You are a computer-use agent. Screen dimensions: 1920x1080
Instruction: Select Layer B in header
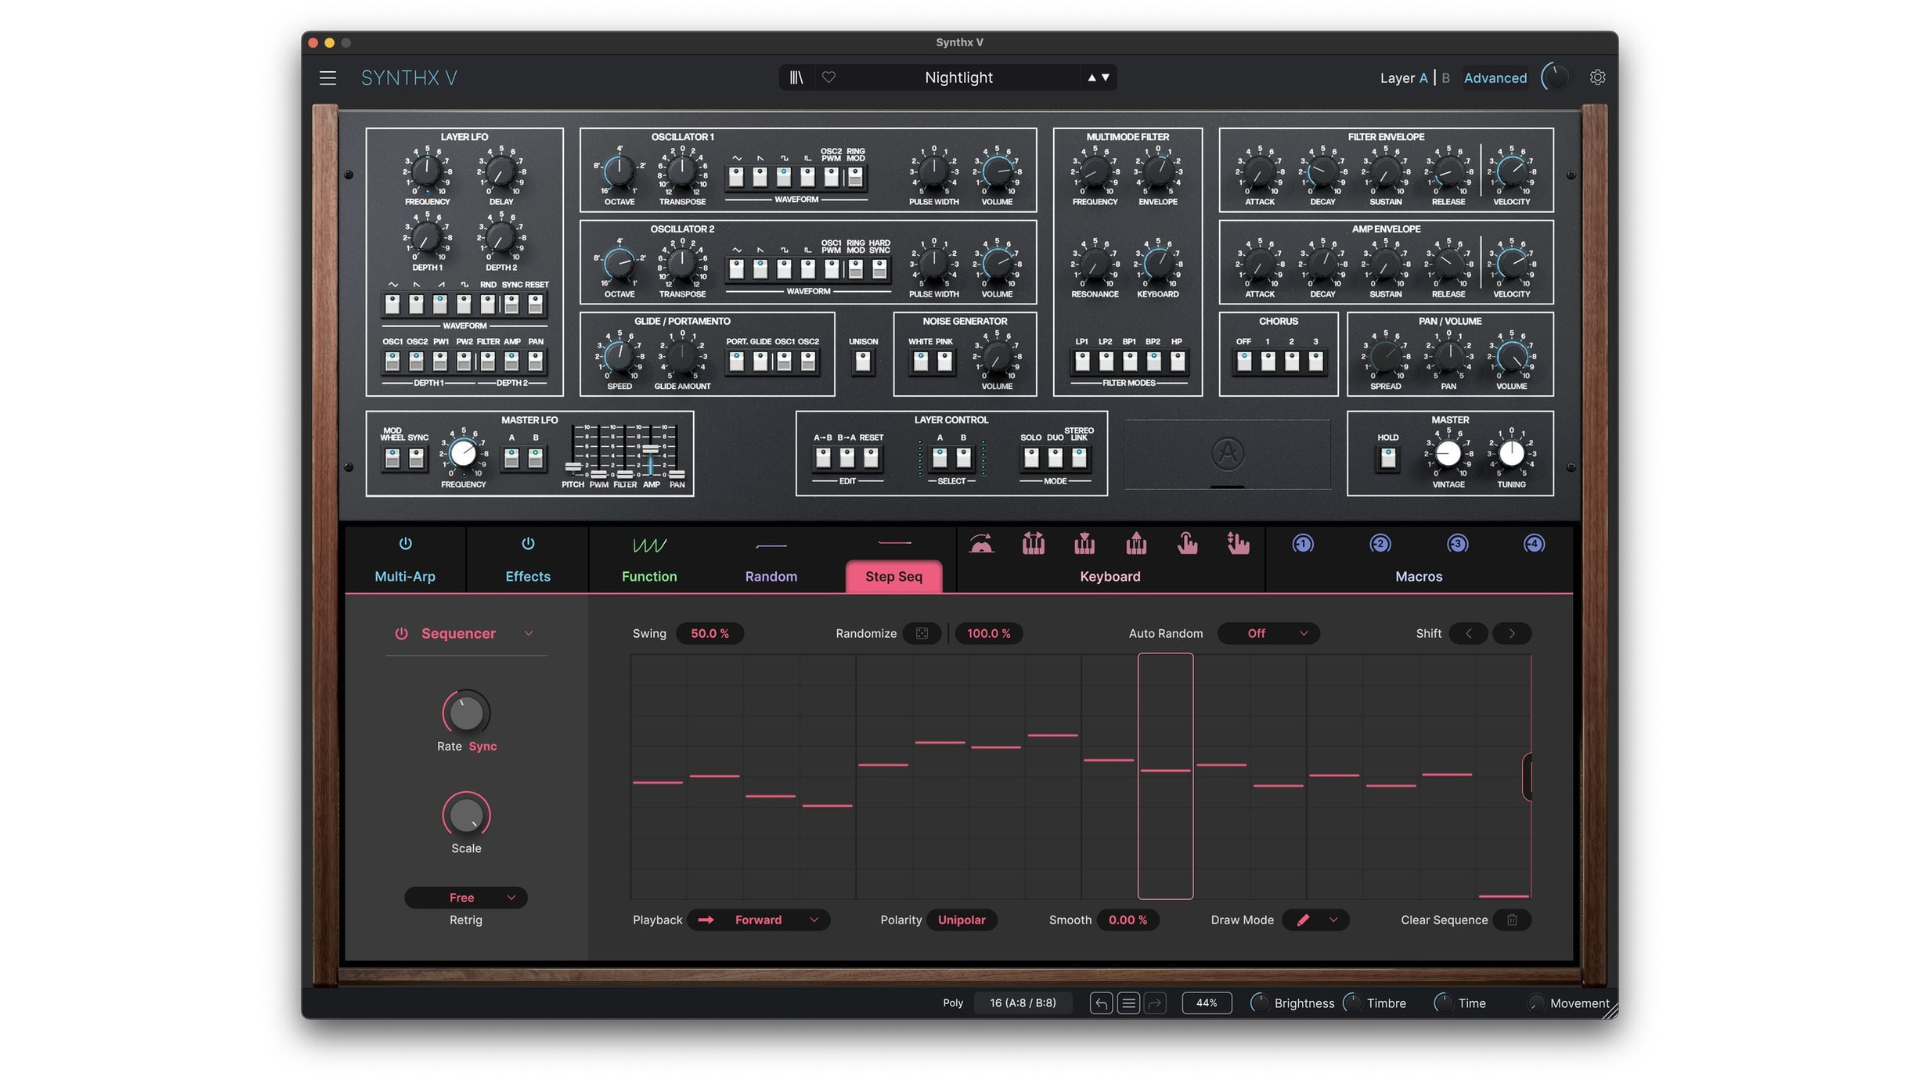point(1445,78)
